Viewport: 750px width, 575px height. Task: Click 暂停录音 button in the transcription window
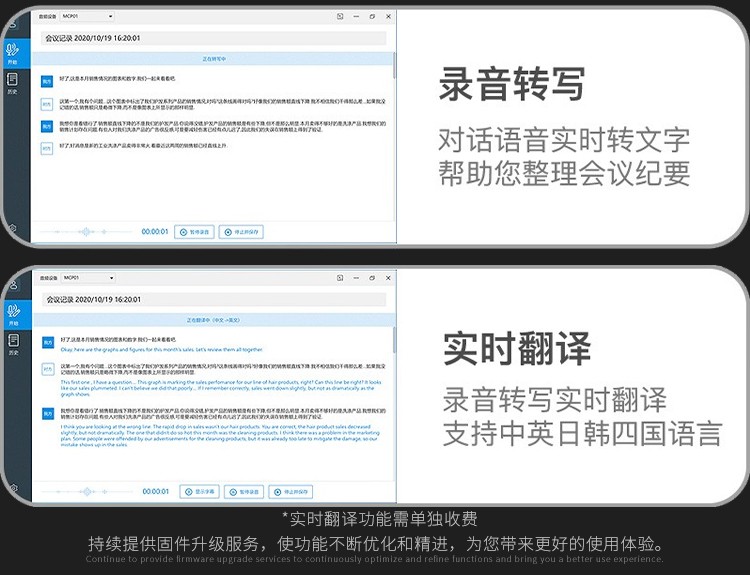(x=195, y=232)
